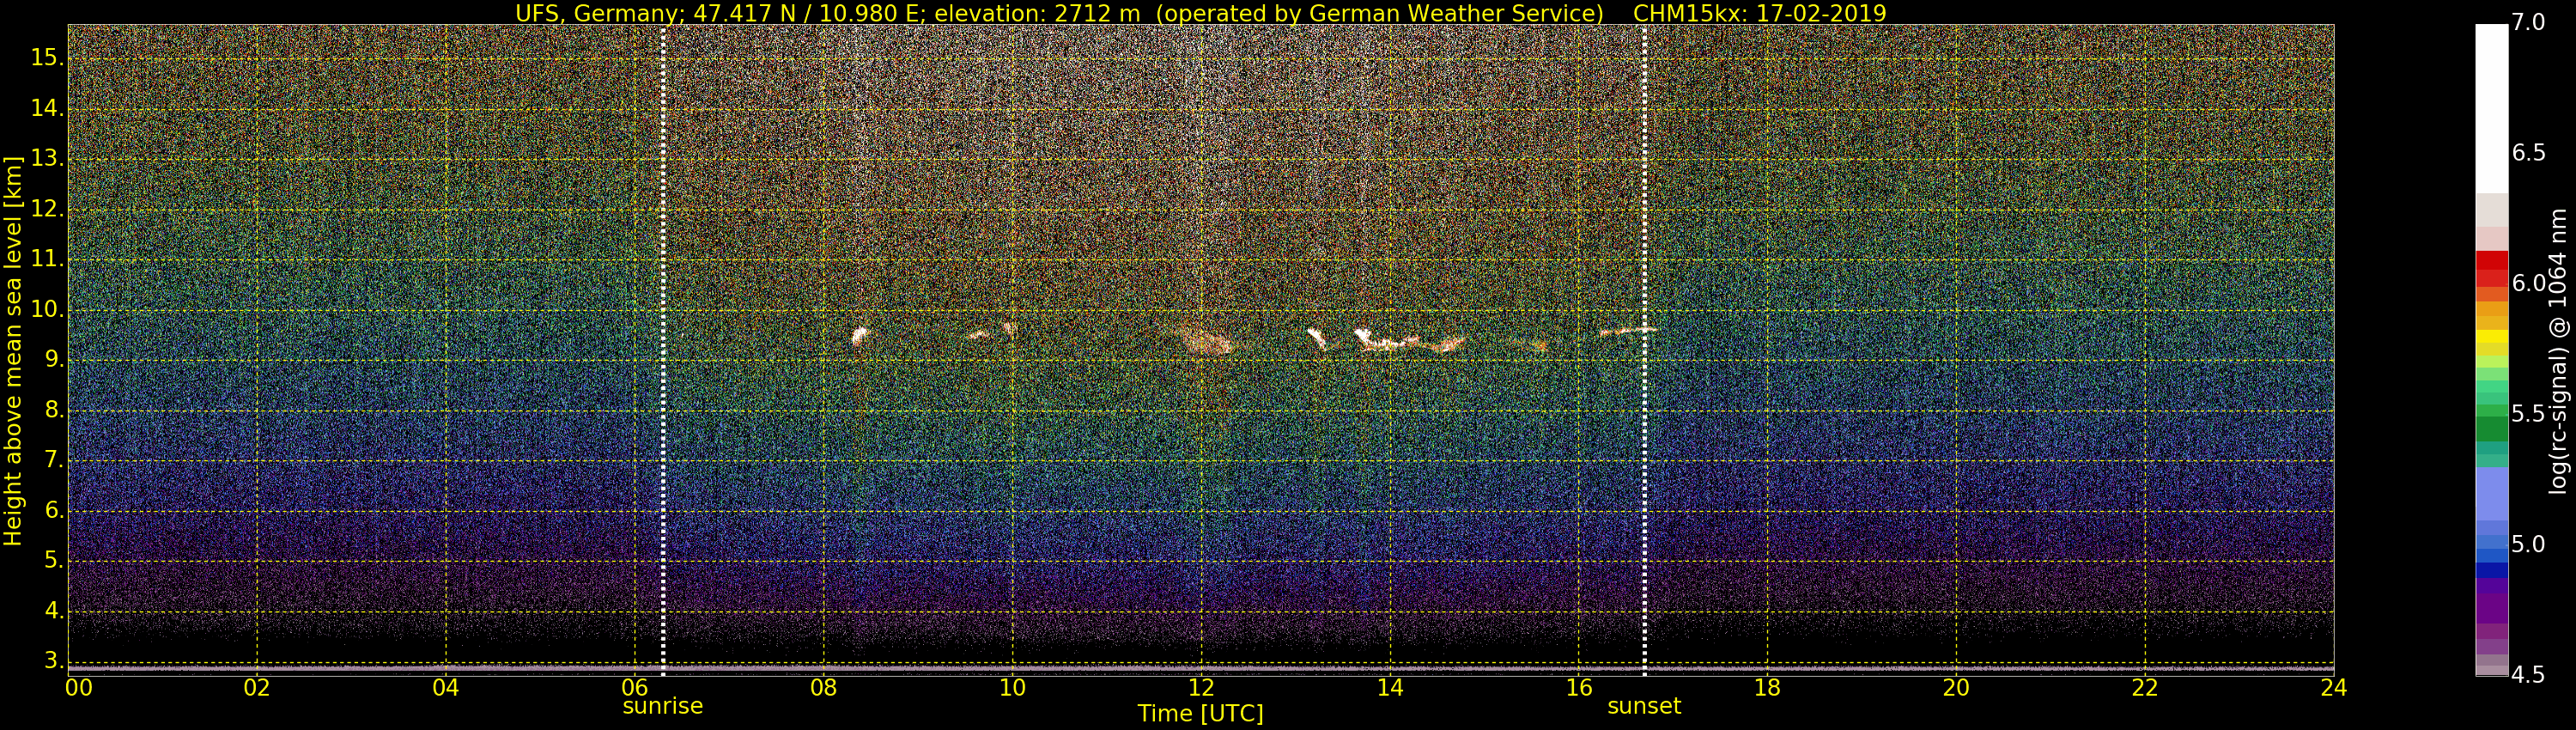This screenshot has height=730, width=2576.
Task: Click the time axis tick '08'
Action: (x=823, y=688)
